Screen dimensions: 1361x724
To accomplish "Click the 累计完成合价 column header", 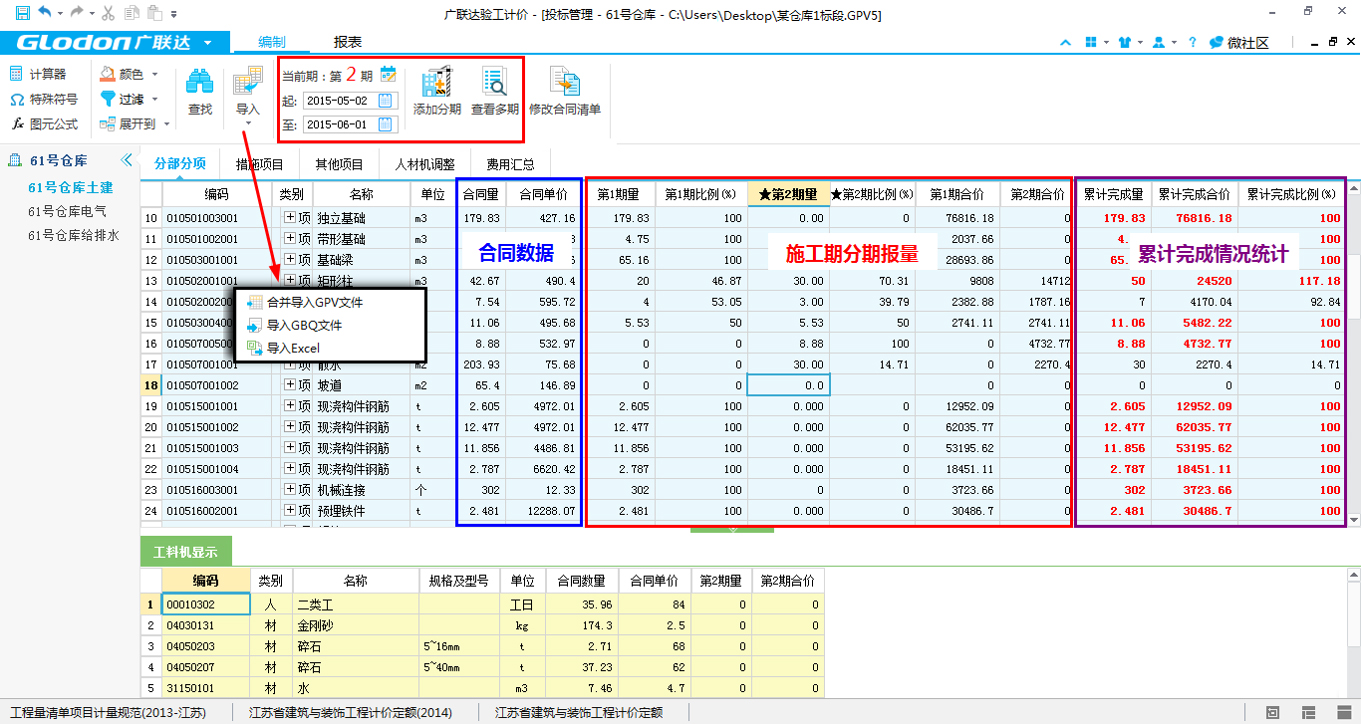I will pyautogui.click(x=1194, y=194).
